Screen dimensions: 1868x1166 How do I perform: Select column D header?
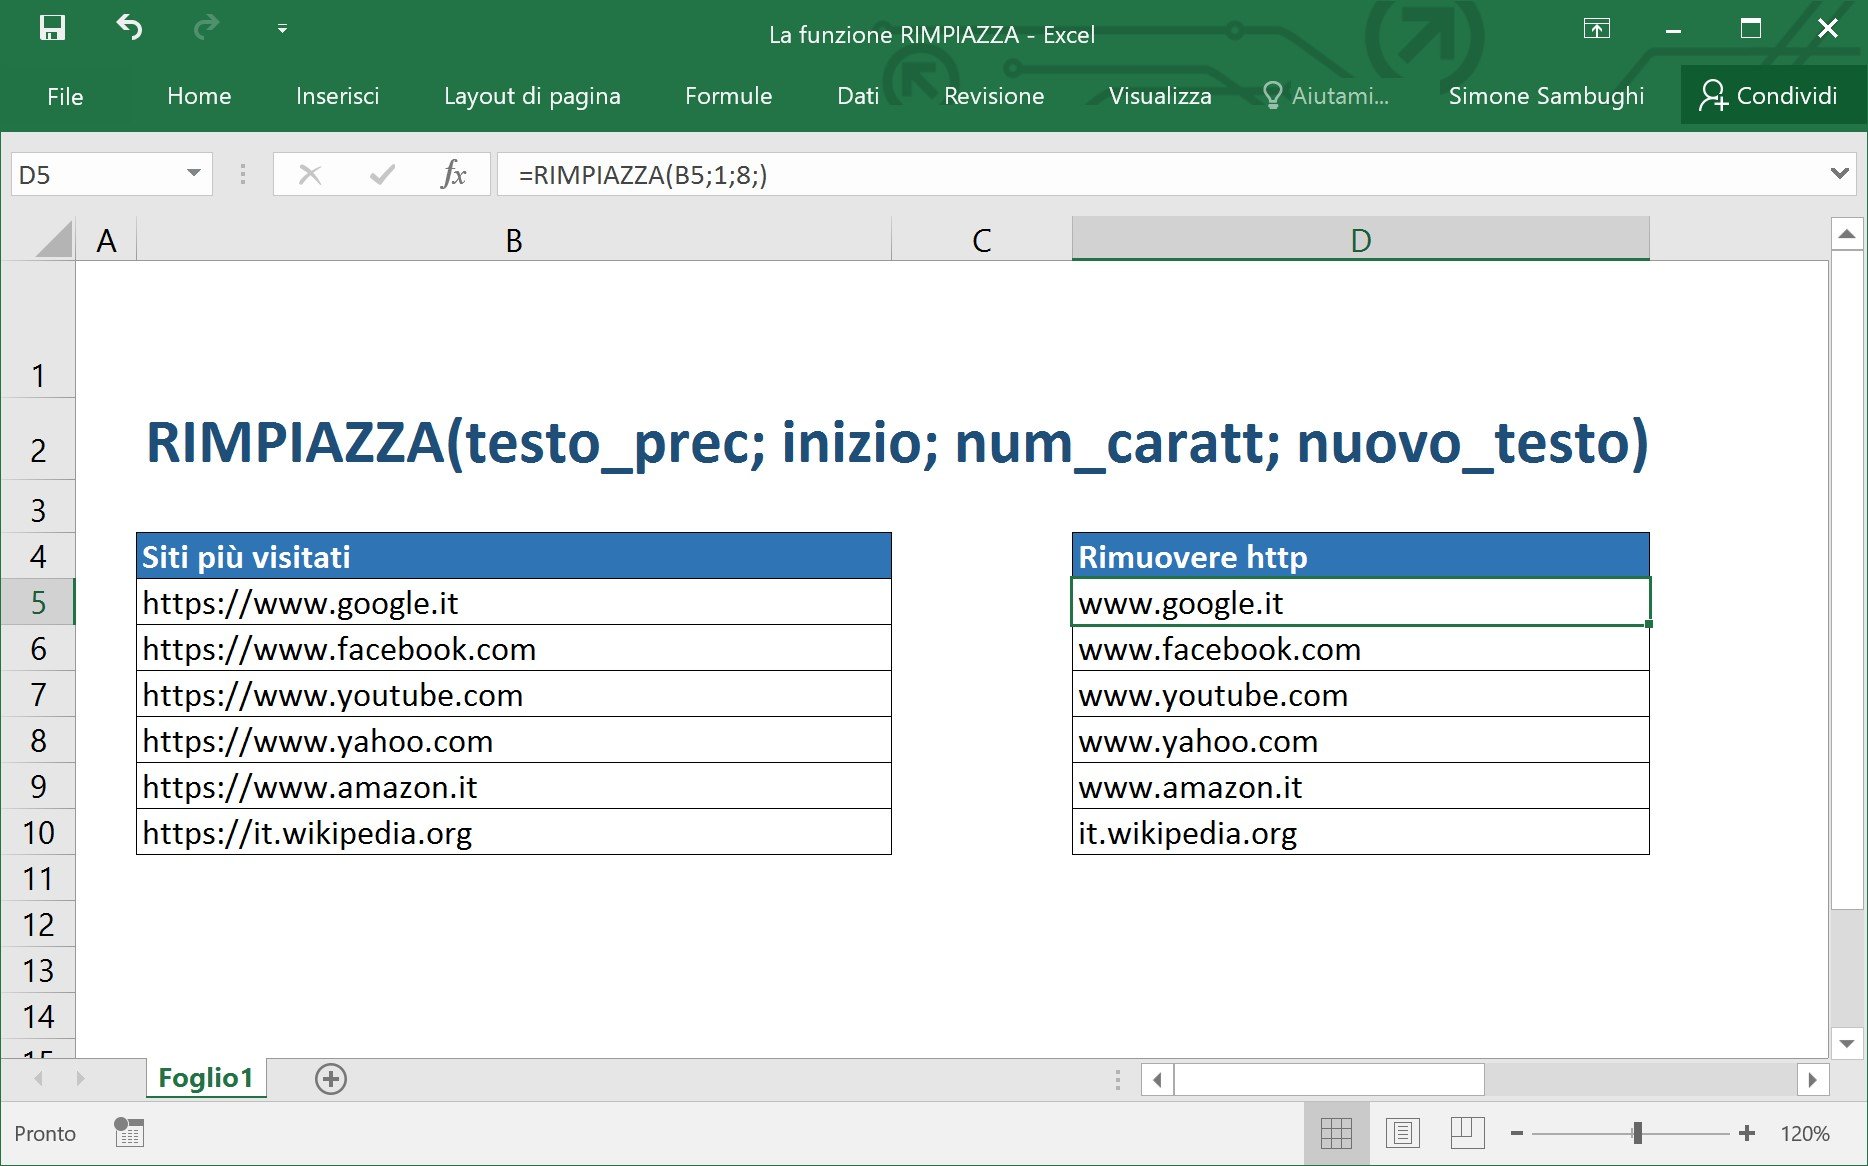click(1361, 240)
